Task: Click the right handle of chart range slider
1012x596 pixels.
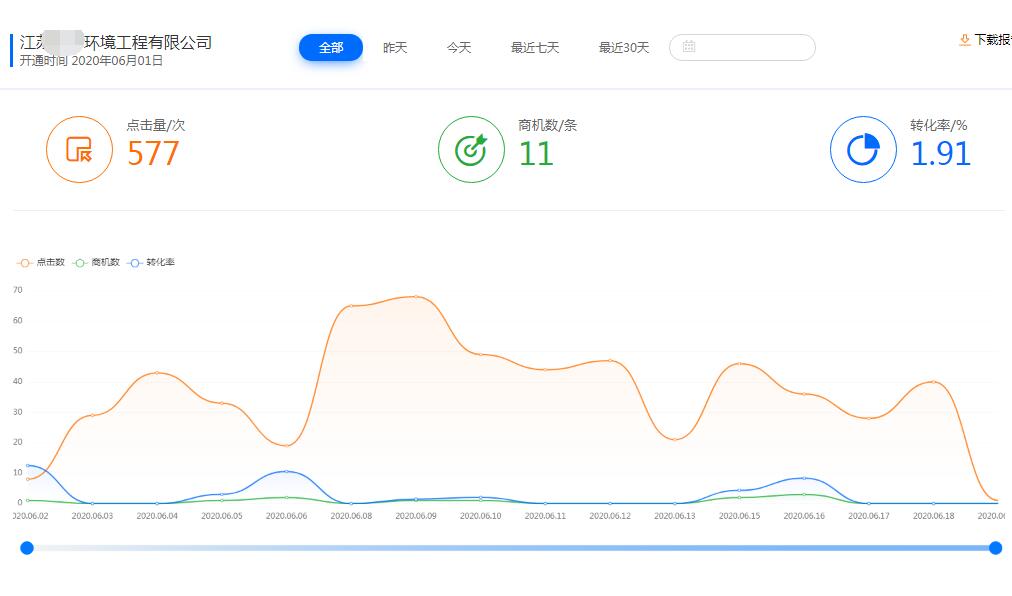Action: (x=995, y=548)
